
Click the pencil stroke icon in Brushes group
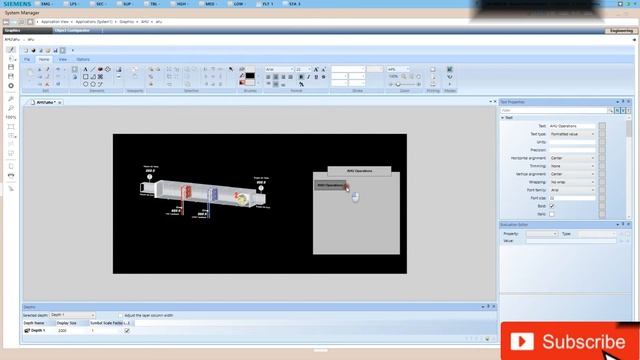(242, 76)
